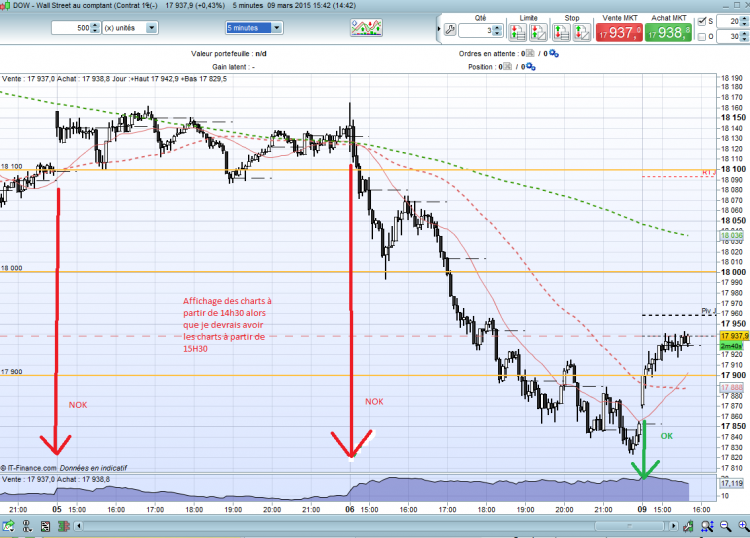Image resolution: width=750 pixels, height=538 pixels.
Task: Uncheck the S stop checkbox
Action: click(x=702, y=22)
